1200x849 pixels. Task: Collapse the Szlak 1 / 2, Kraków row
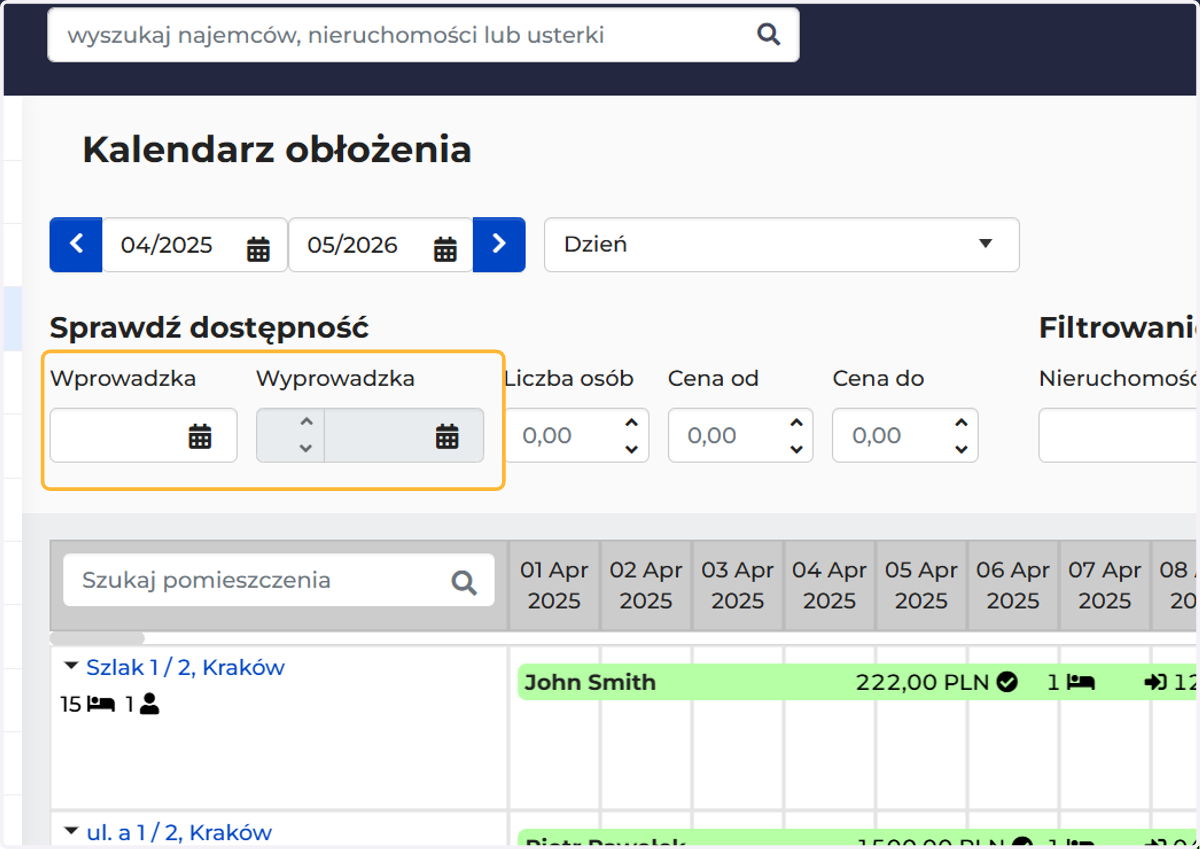[x=71, y=667]
